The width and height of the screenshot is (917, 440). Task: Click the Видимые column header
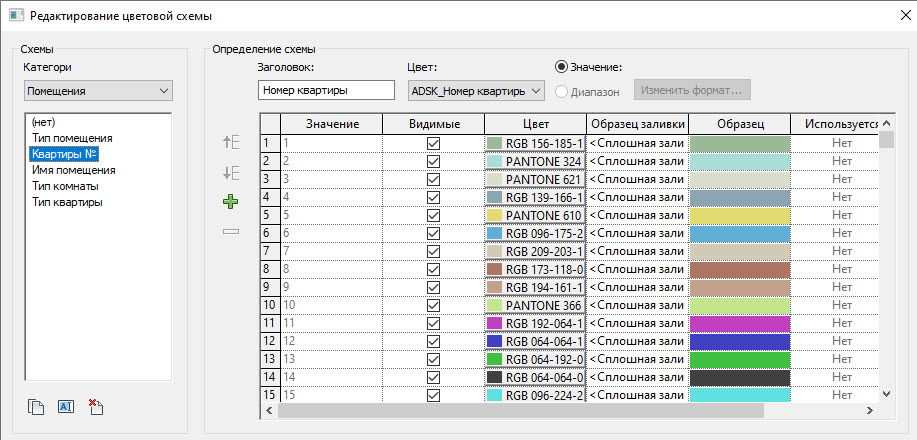[433, 123]
